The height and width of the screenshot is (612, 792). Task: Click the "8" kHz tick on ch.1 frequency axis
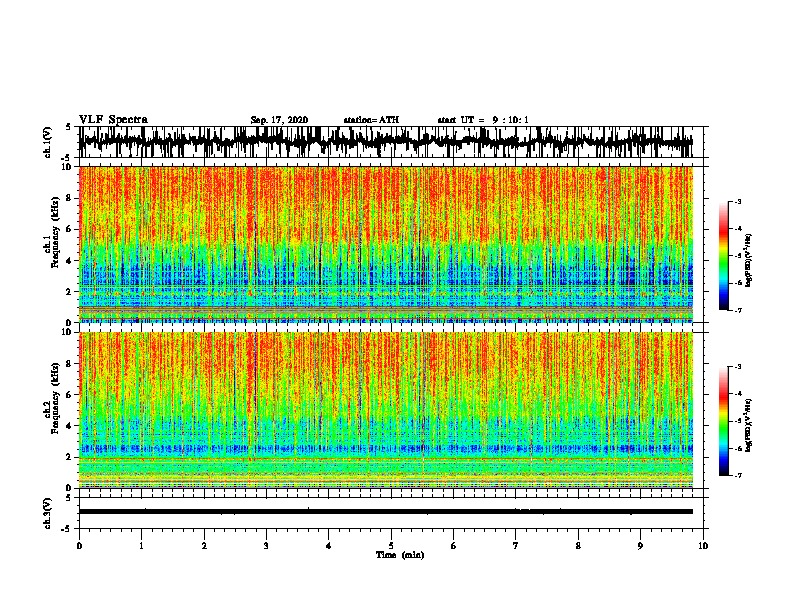(x=70, y=198)
